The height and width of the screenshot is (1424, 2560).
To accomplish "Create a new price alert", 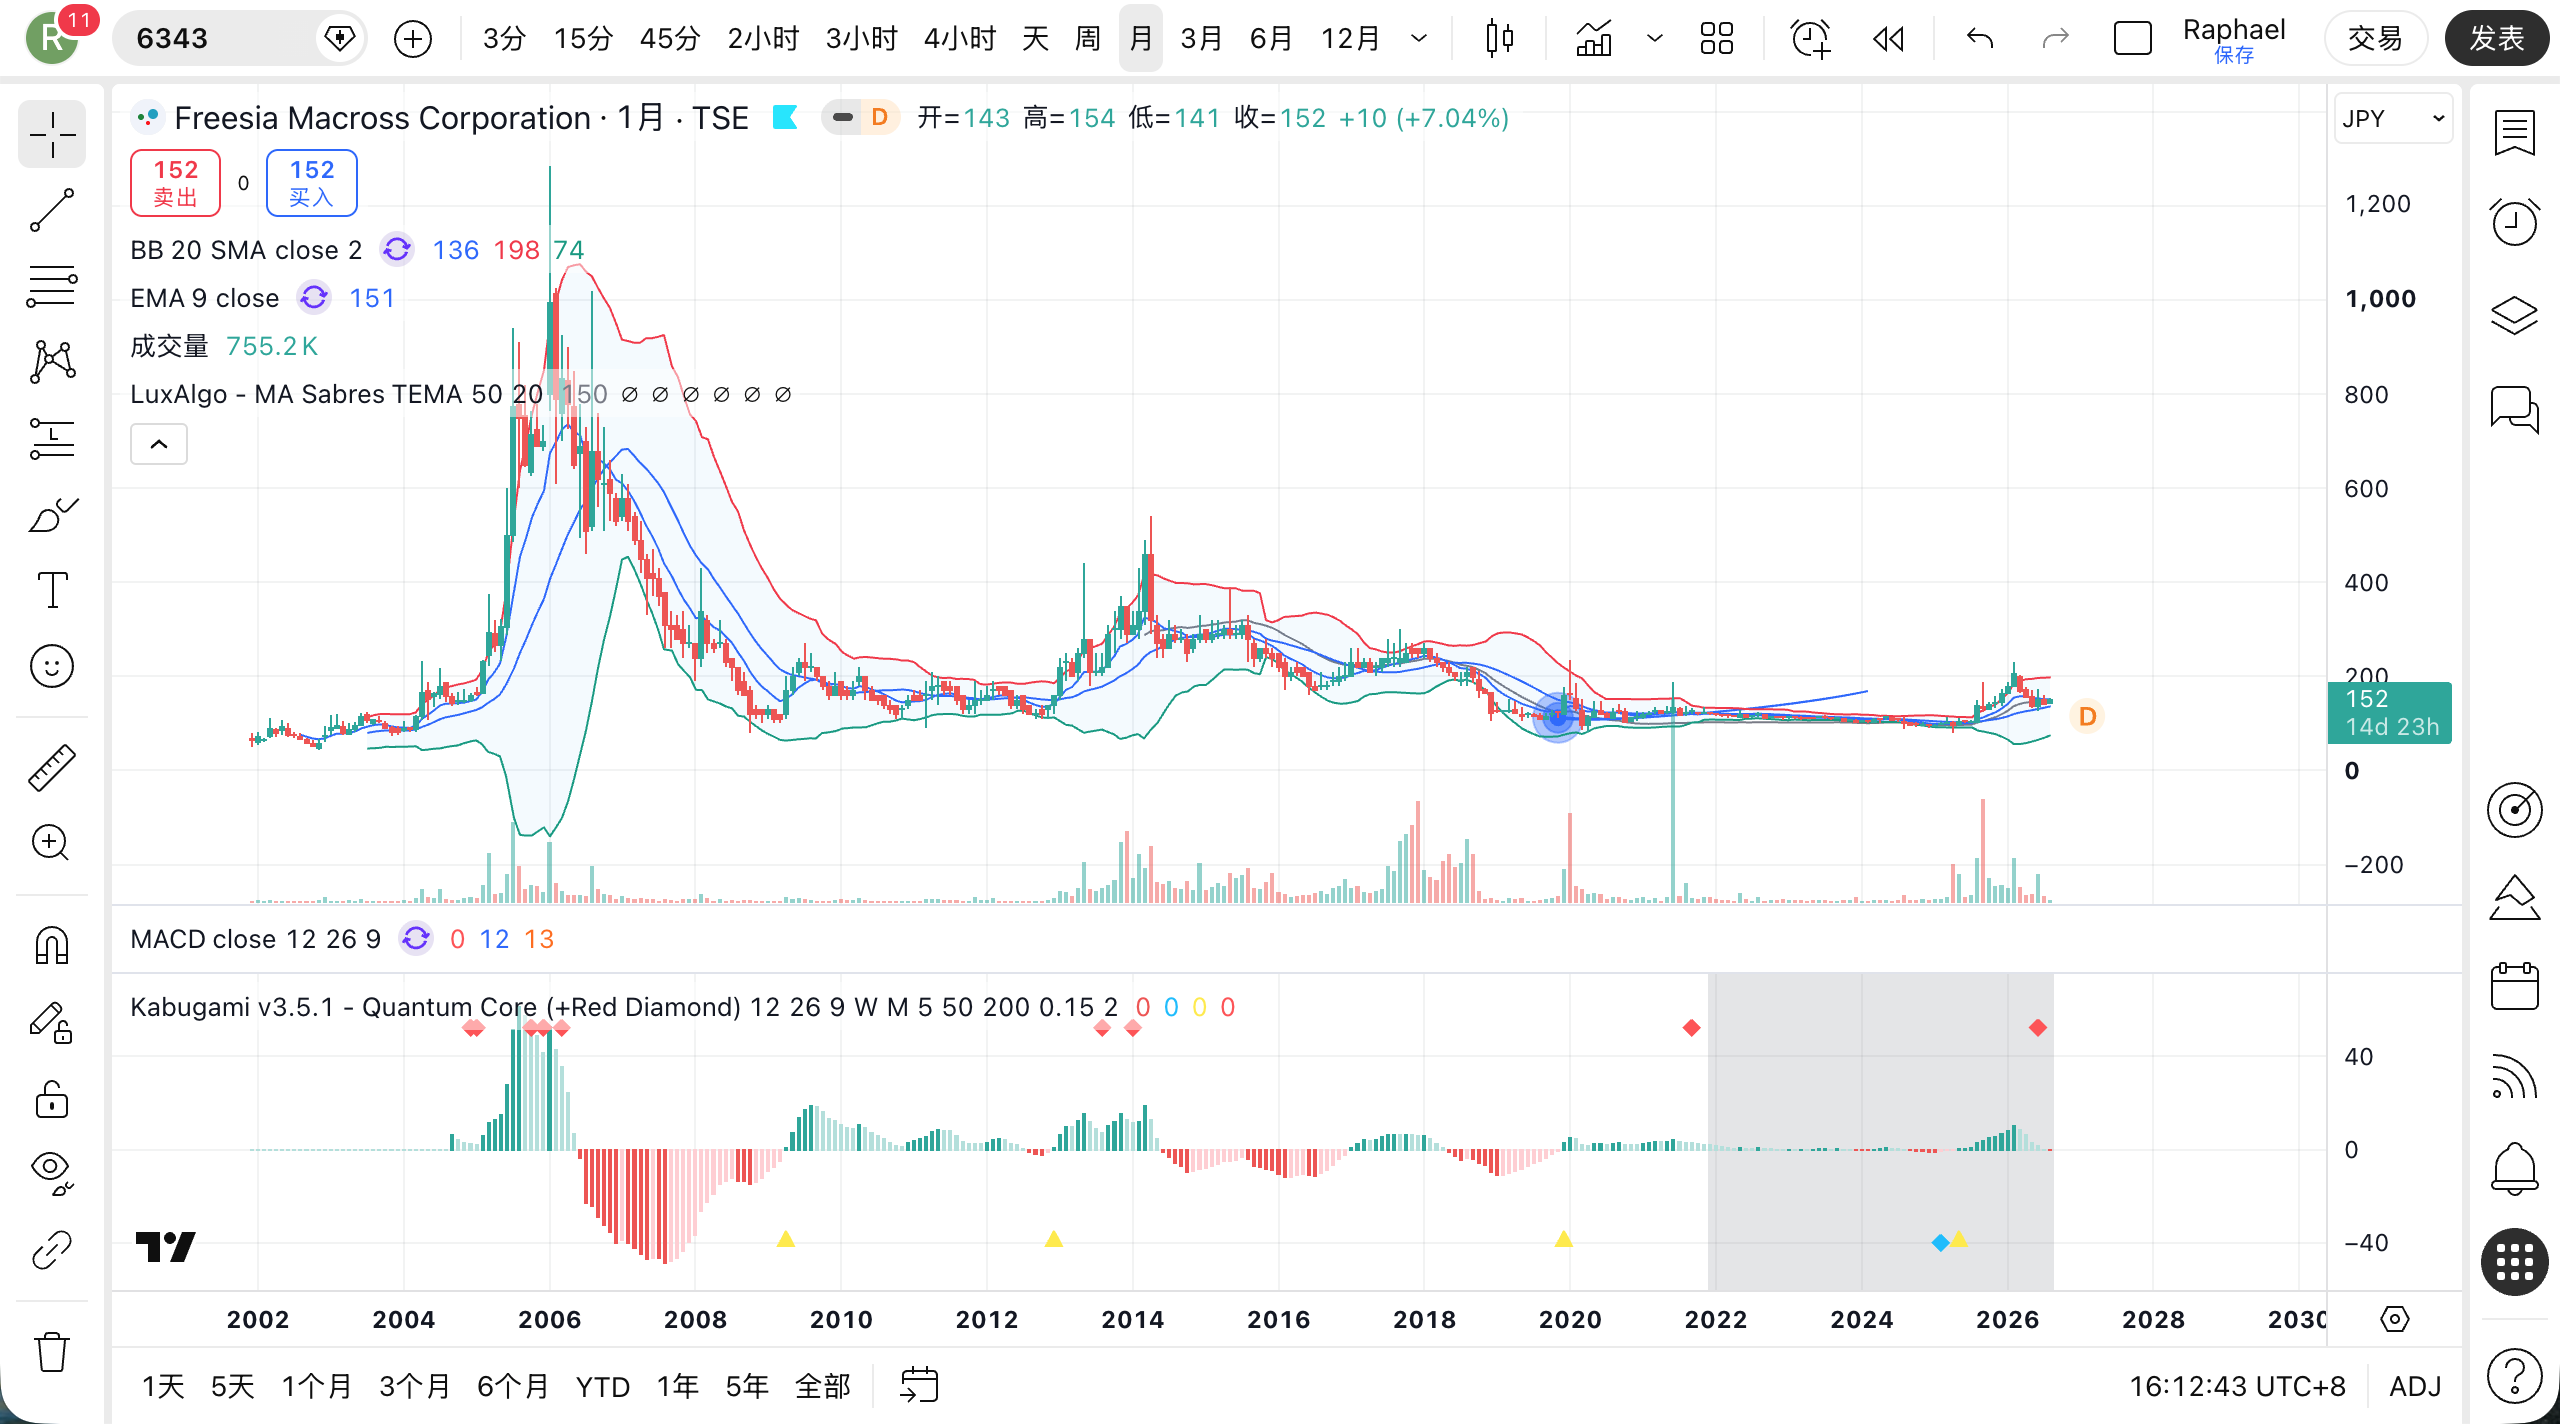I will coord(1810,39).
